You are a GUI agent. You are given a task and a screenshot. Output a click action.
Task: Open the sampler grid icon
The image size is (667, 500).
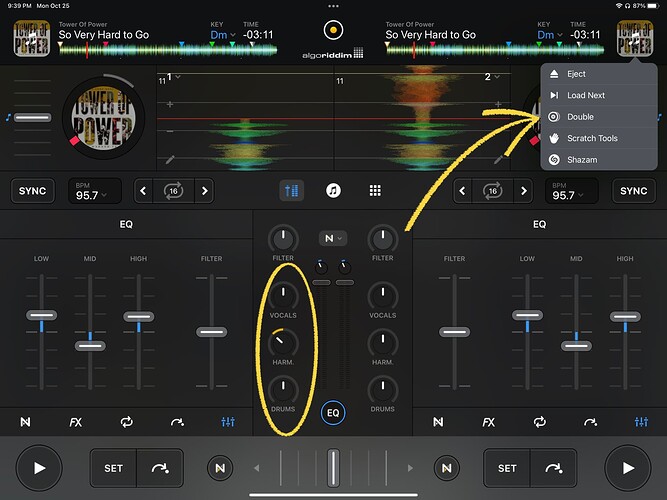[375, 190]
